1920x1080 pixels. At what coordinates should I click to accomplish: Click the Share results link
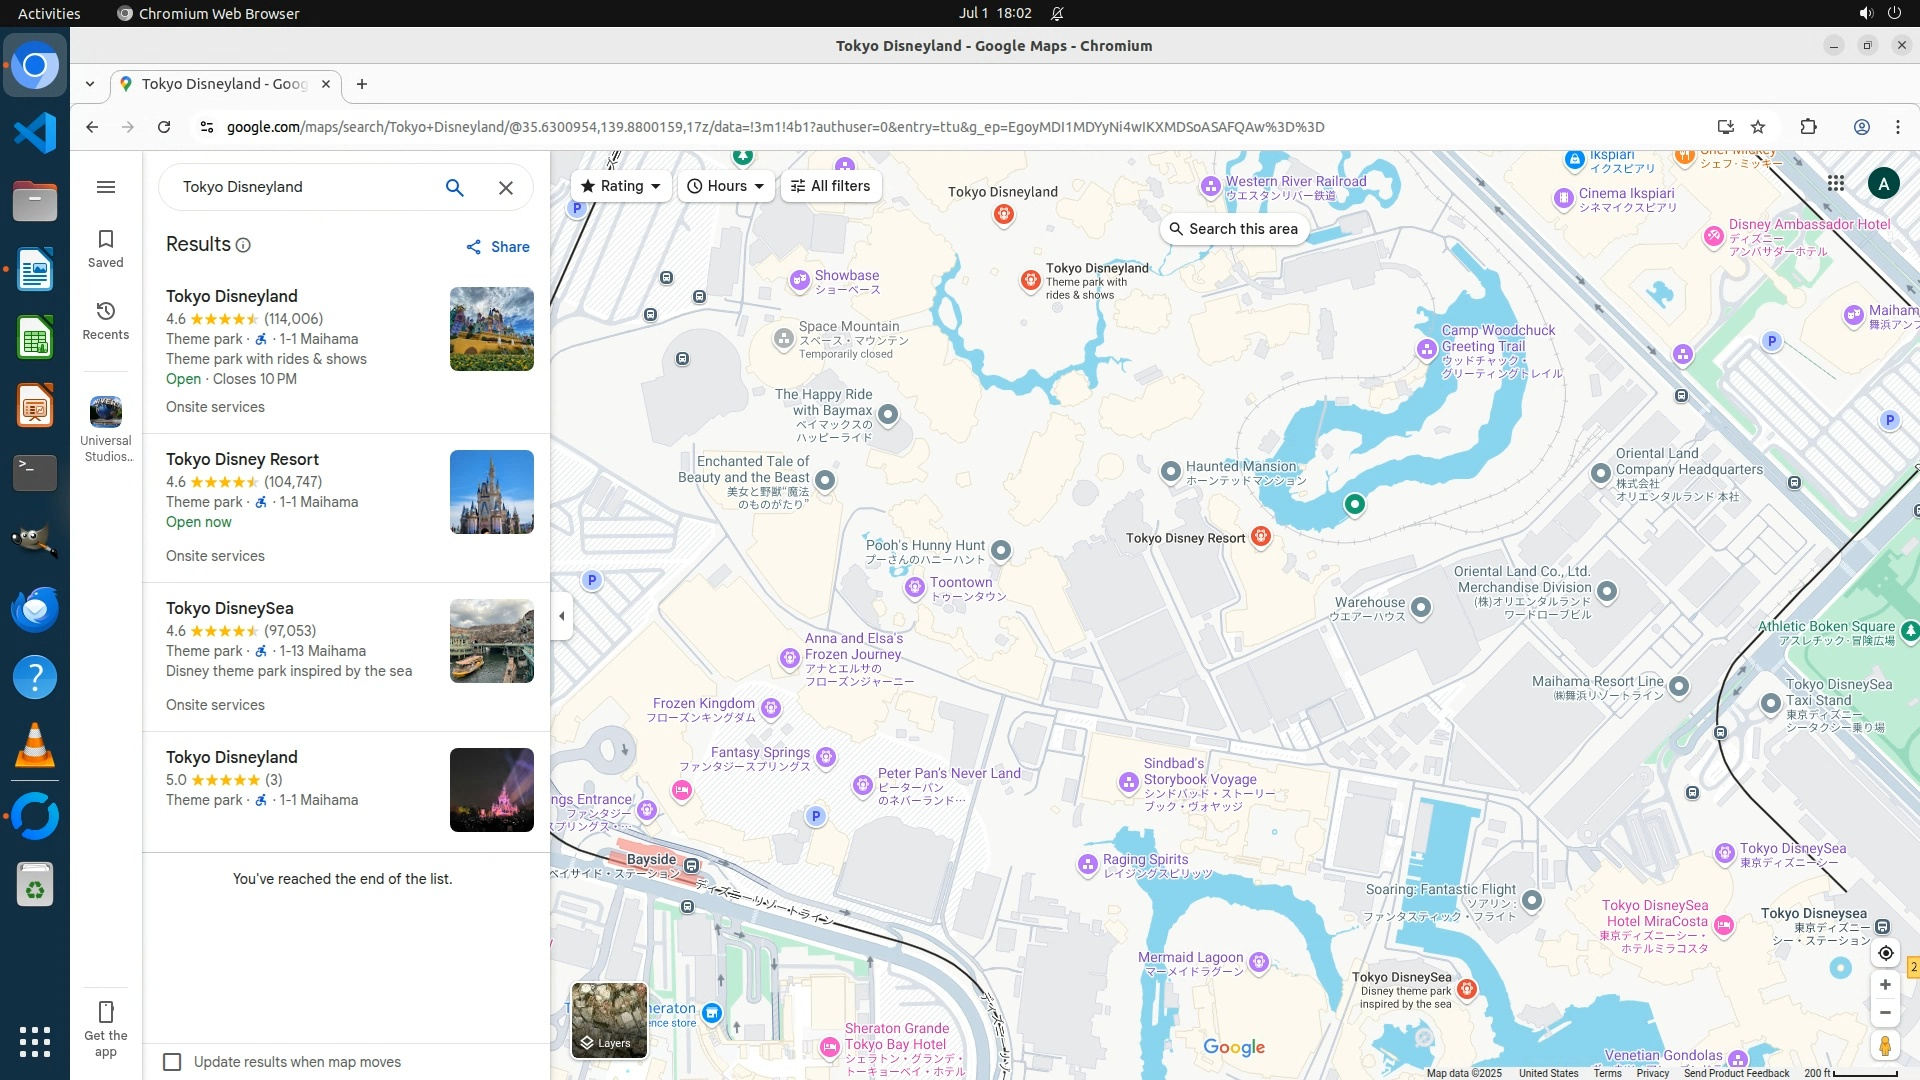[x=498, y=247]
